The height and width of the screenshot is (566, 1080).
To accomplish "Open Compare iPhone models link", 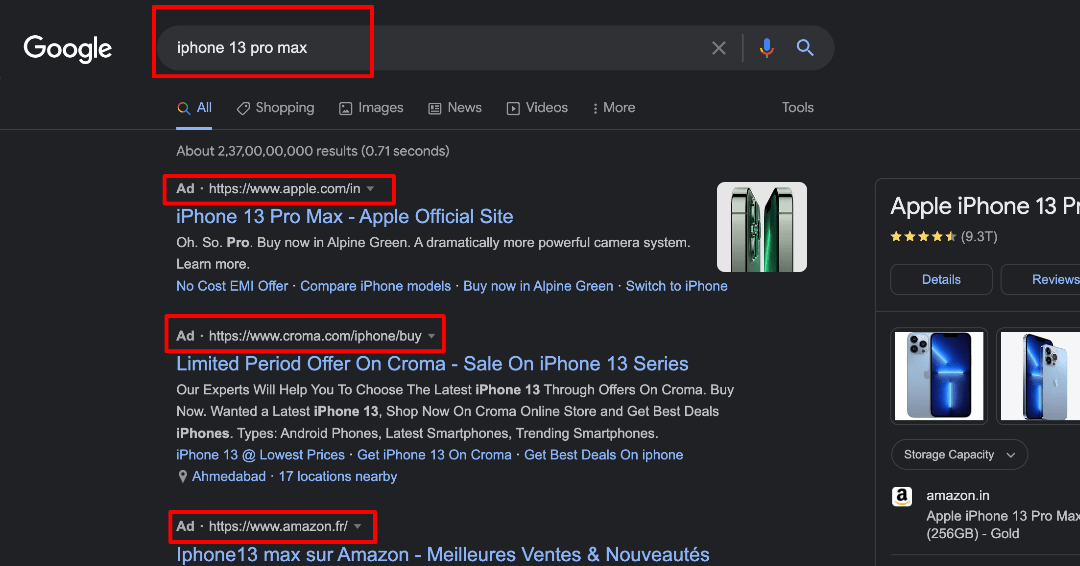I will click(x=375, y=286).
